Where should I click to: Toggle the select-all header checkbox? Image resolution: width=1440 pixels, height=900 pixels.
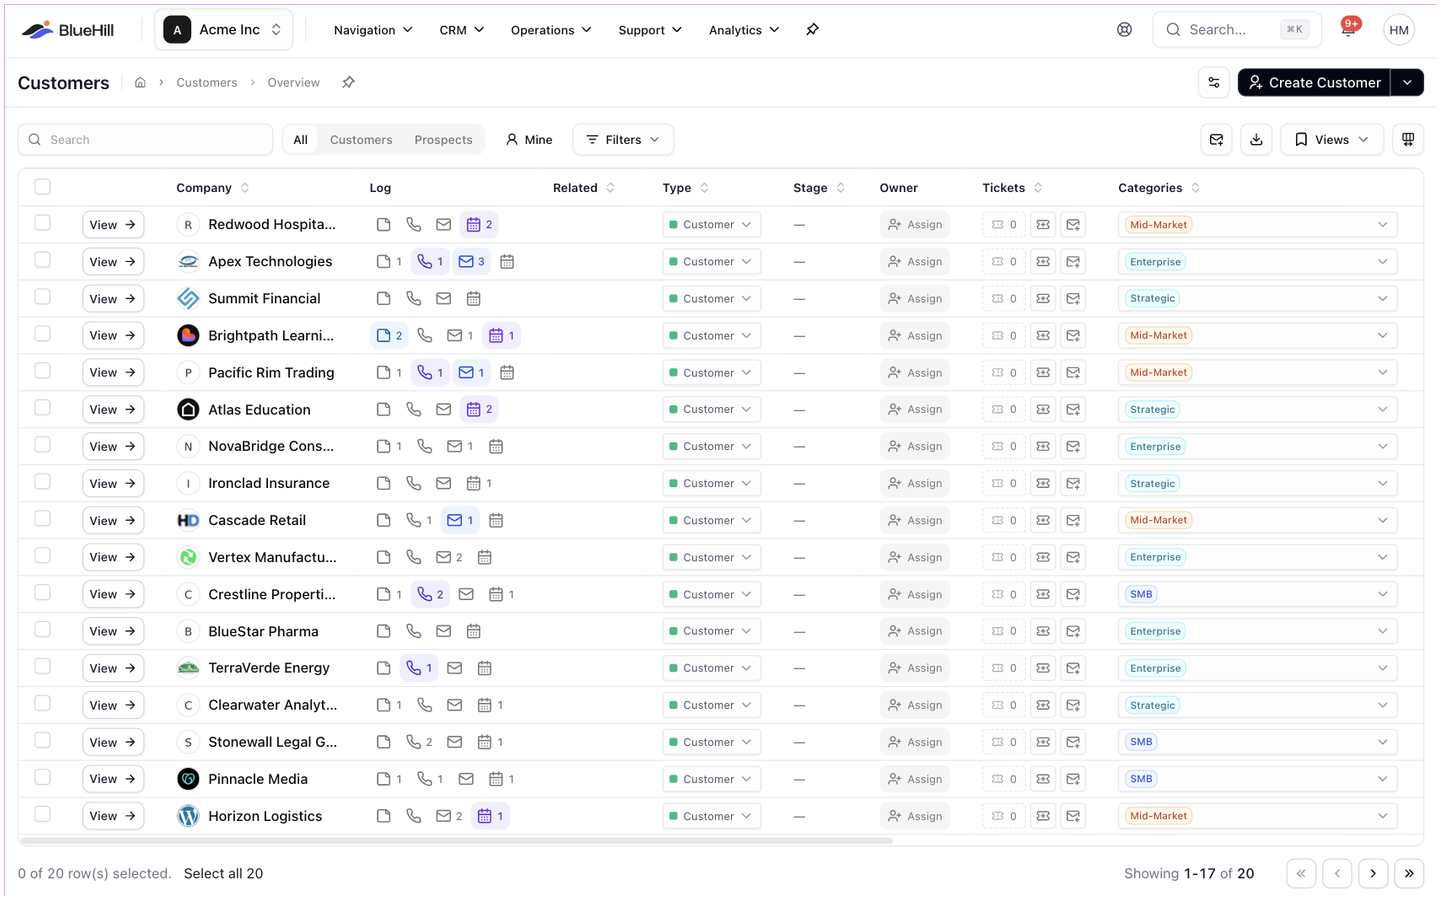click(x=42, y=187)
